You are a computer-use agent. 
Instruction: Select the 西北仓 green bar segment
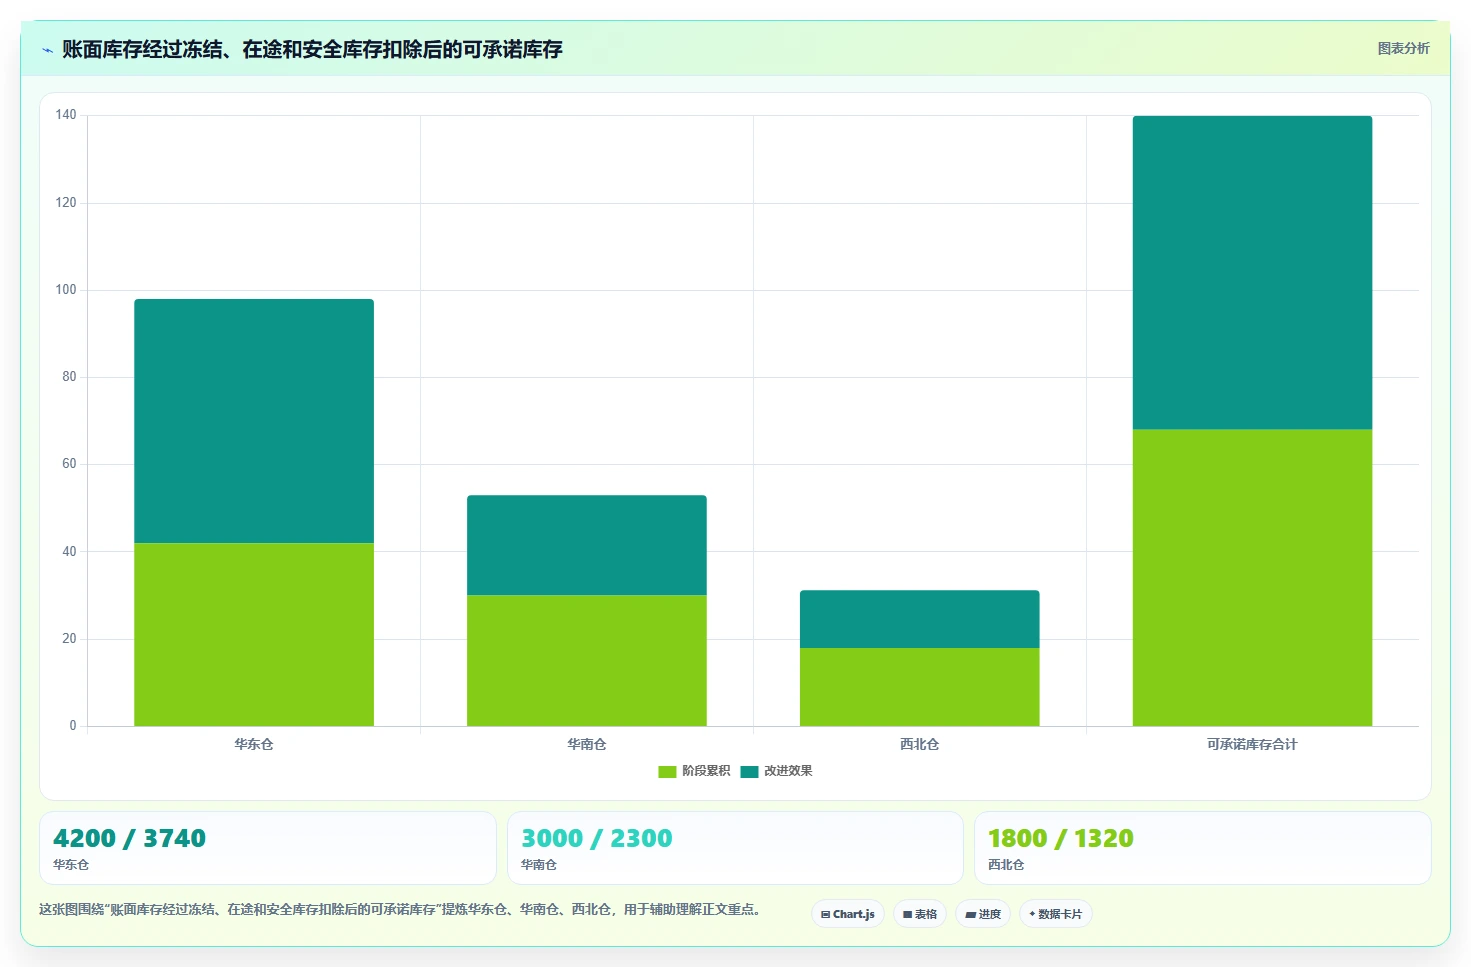click(920, 687)
